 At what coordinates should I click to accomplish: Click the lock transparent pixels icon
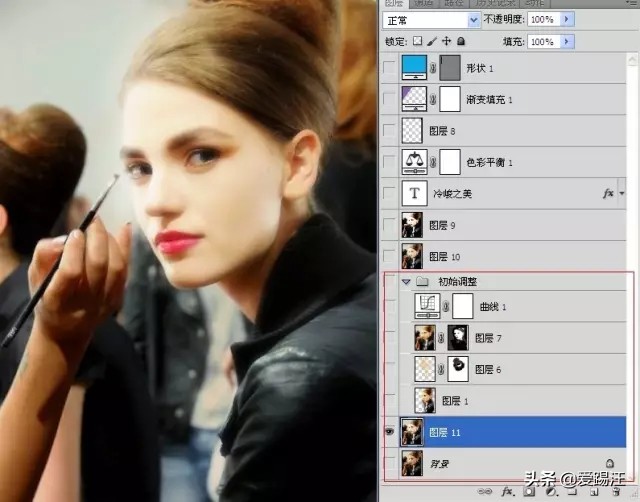coord(418,42)
